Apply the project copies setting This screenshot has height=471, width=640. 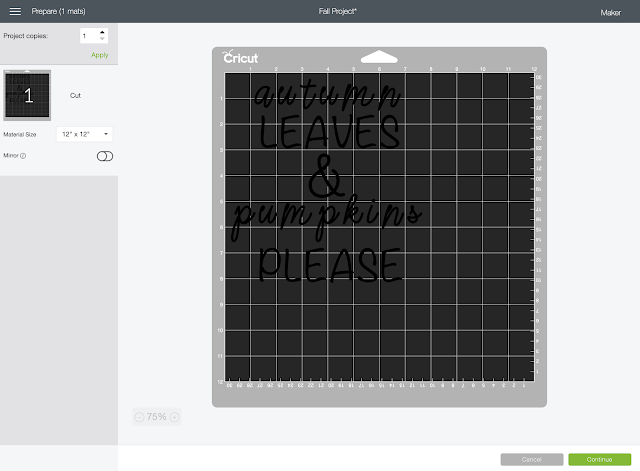[100, 55]
